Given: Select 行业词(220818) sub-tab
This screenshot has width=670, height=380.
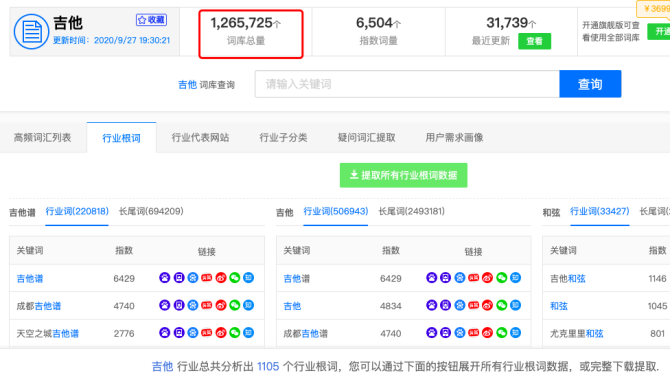Looking at the screenshot, I should tap(77, 211).
